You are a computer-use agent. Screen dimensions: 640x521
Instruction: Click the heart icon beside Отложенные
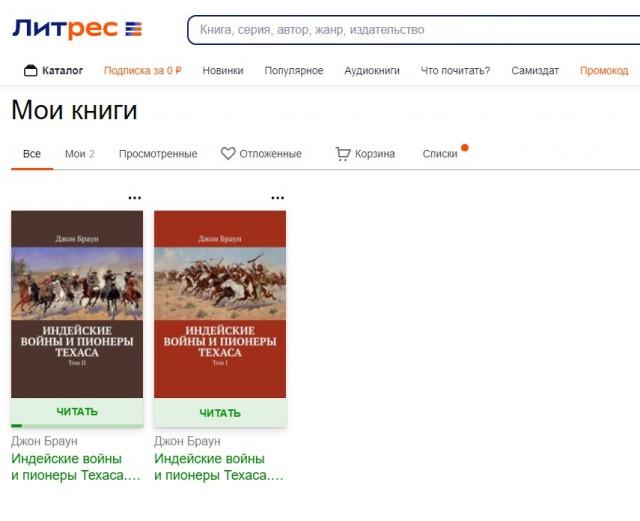228,154
